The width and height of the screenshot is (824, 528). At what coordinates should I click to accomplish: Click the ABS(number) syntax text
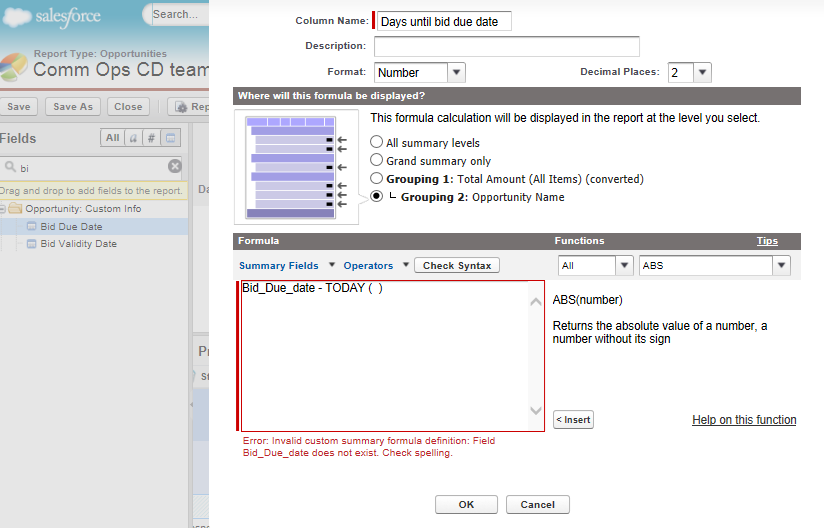pos(588,300)
